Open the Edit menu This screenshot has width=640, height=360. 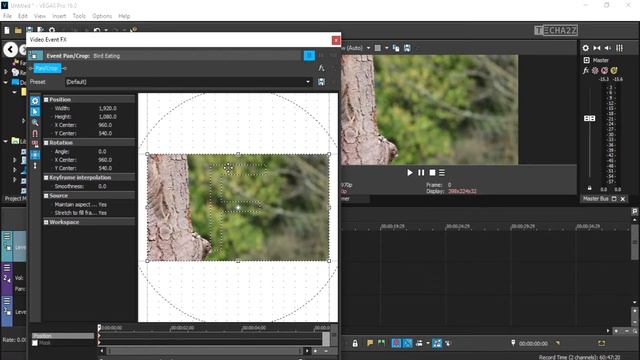[22, 16]
